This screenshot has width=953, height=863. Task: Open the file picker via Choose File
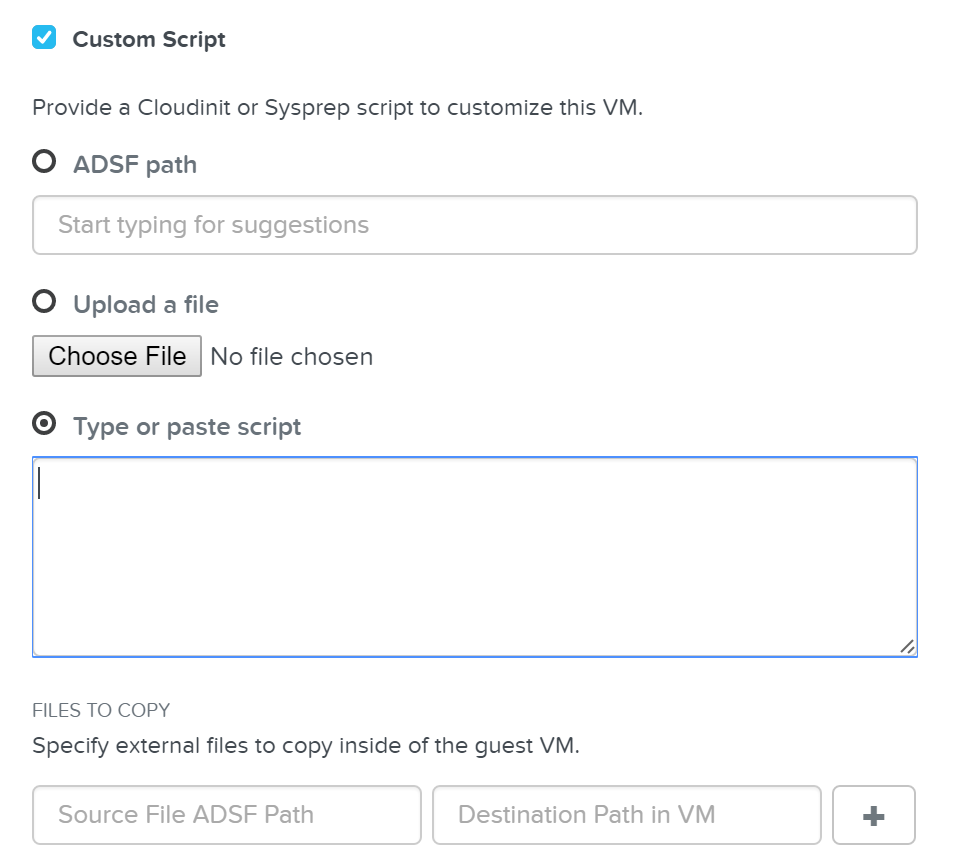tap(116, 355)
